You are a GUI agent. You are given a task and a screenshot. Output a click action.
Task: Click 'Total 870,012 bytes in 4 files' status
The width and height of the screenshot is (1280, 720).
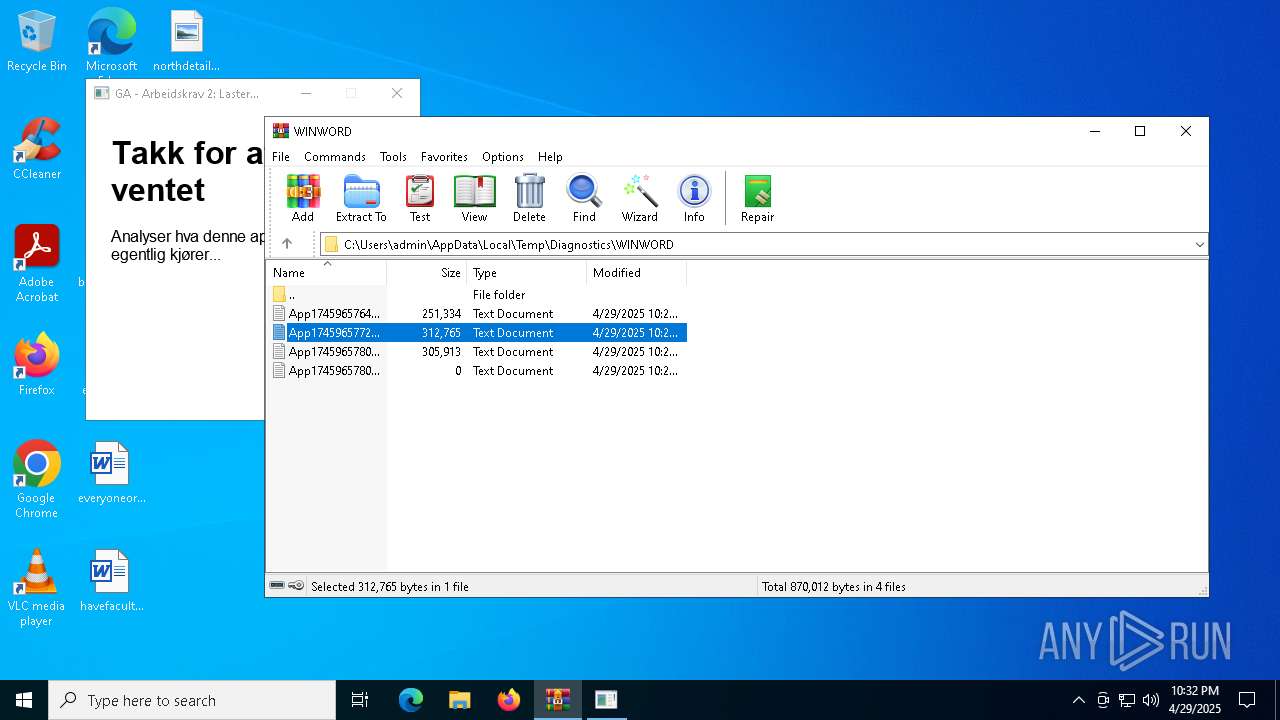point(833,587)
